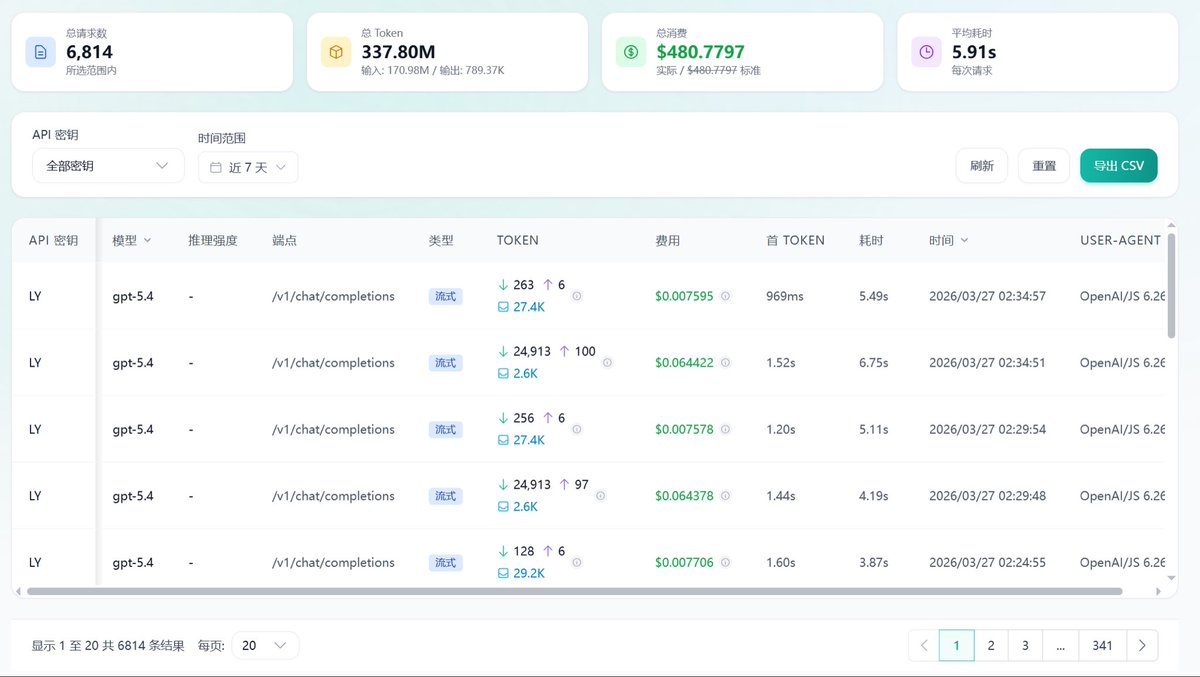Select page 1 in pagination
Screen dimensions: 1200x677
coord(957,646)
